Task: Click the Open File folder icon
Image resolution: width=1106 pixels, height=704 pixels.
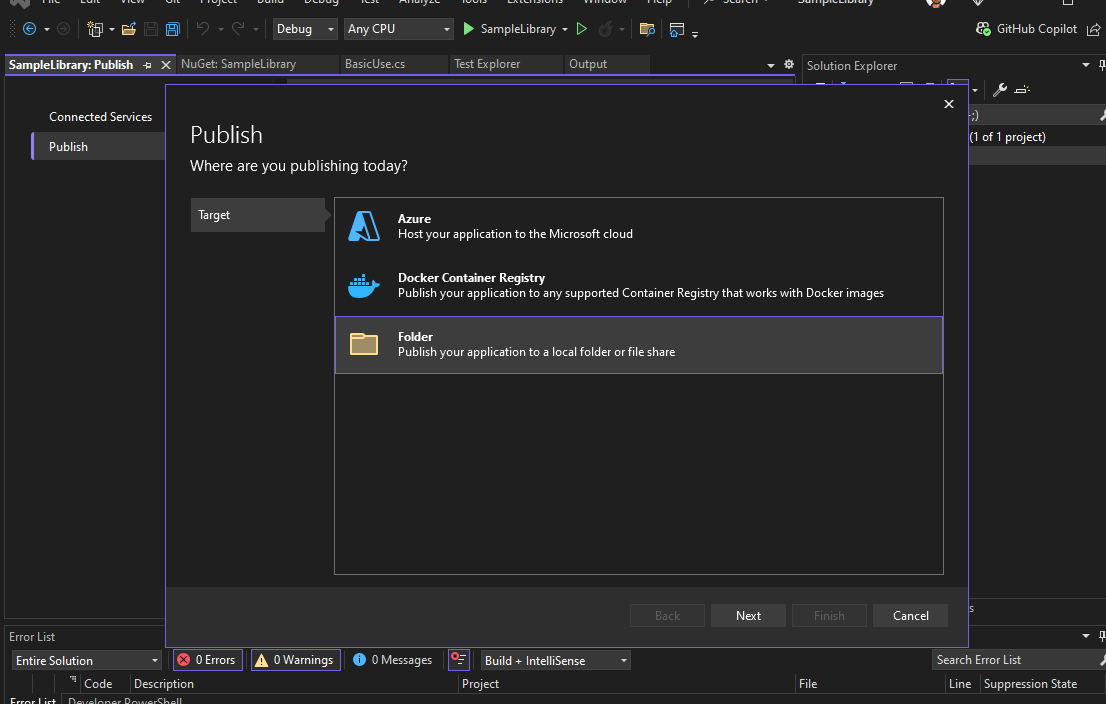Action: click(128, 29)
